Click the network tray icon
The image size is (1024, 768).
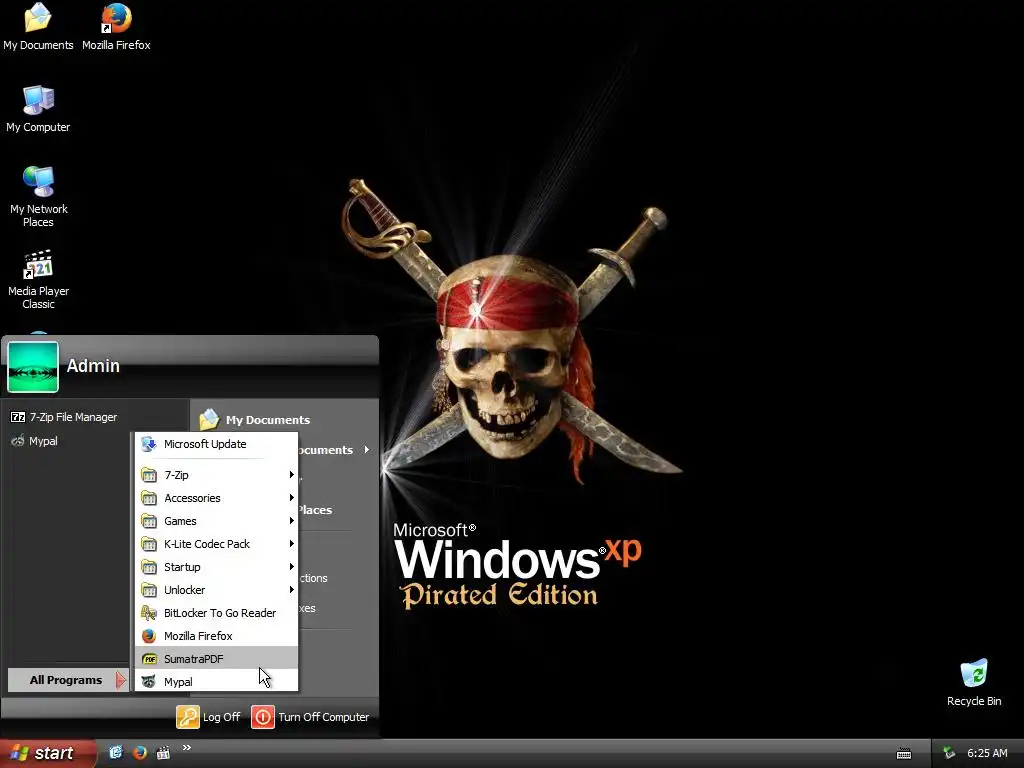(x=949, y=753)
